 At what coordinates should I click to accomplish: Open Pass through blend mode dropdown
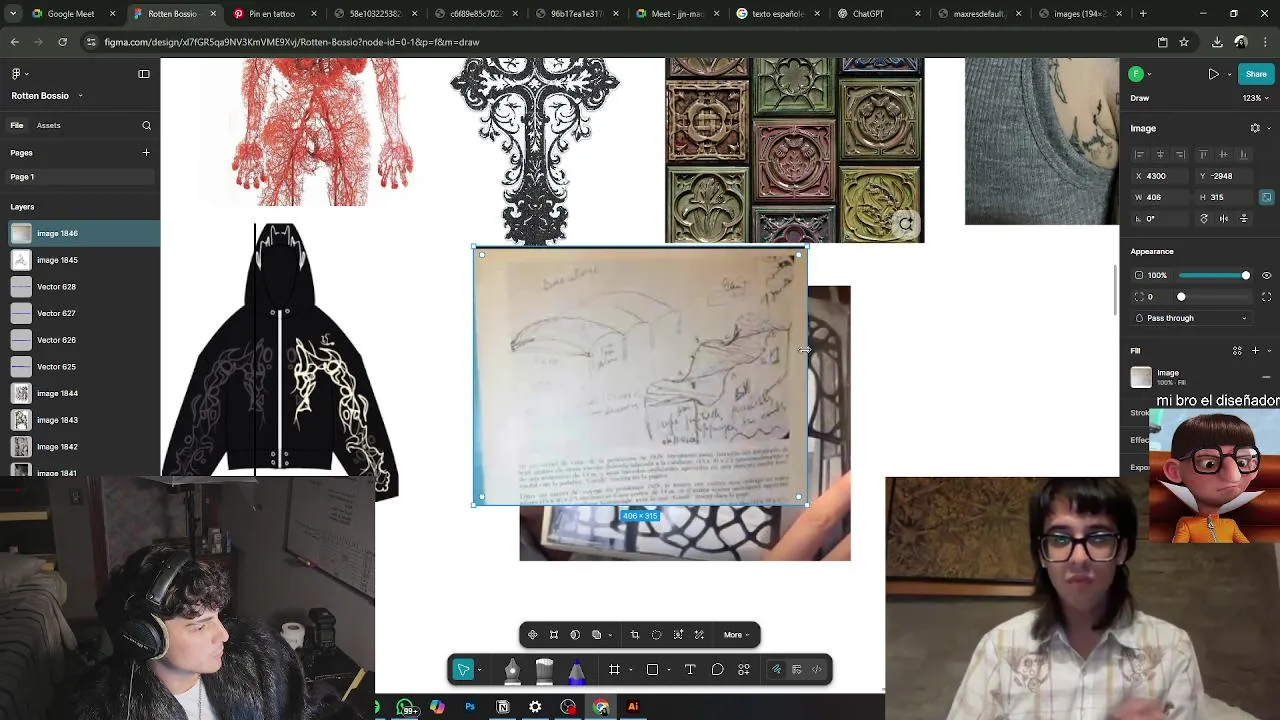coord(1192,318)
